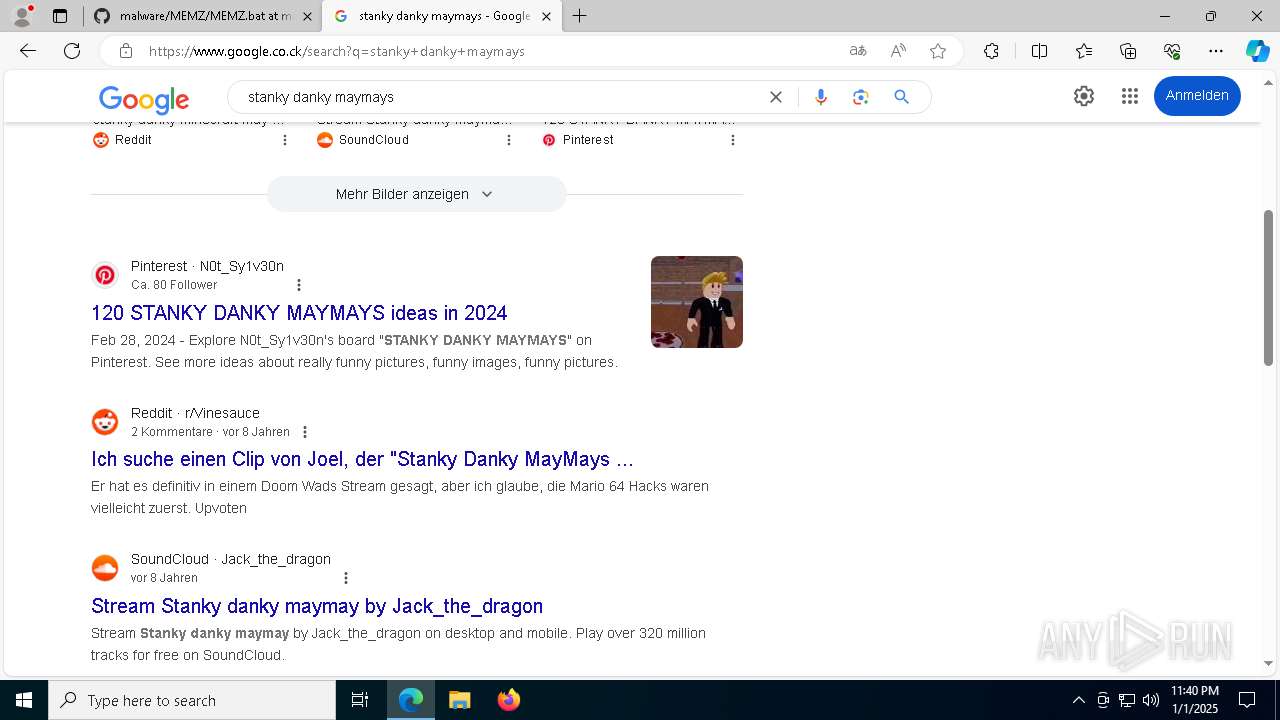
Task: Open Edge Settings and more menu
Action: point(1216,51)
